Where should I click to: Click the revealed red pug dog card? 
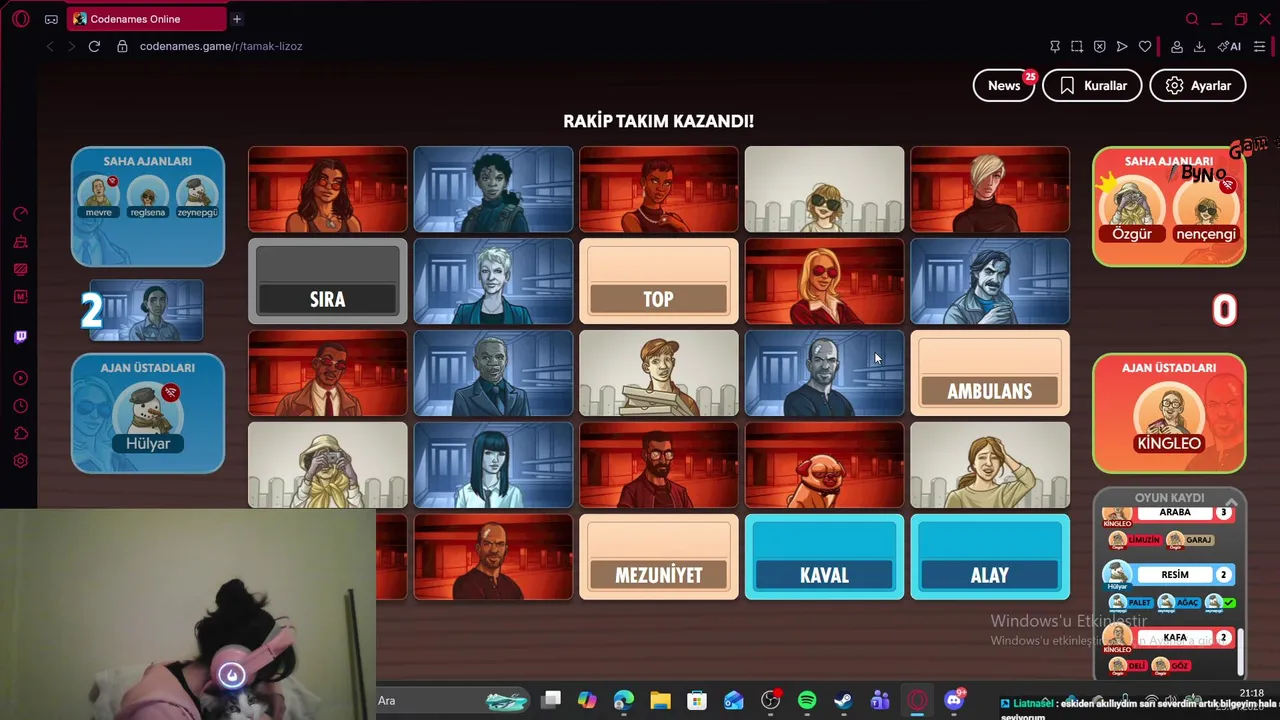click(x=824, y=465)
